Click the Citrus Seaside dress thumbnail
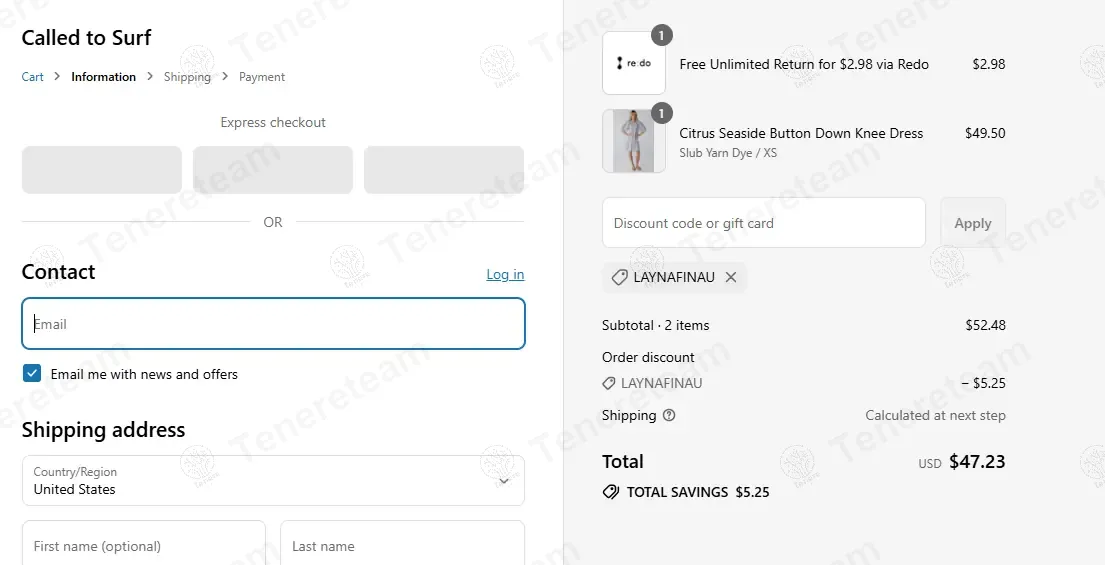The width and height of the screenshot is (1105, 565). [633, 141]
